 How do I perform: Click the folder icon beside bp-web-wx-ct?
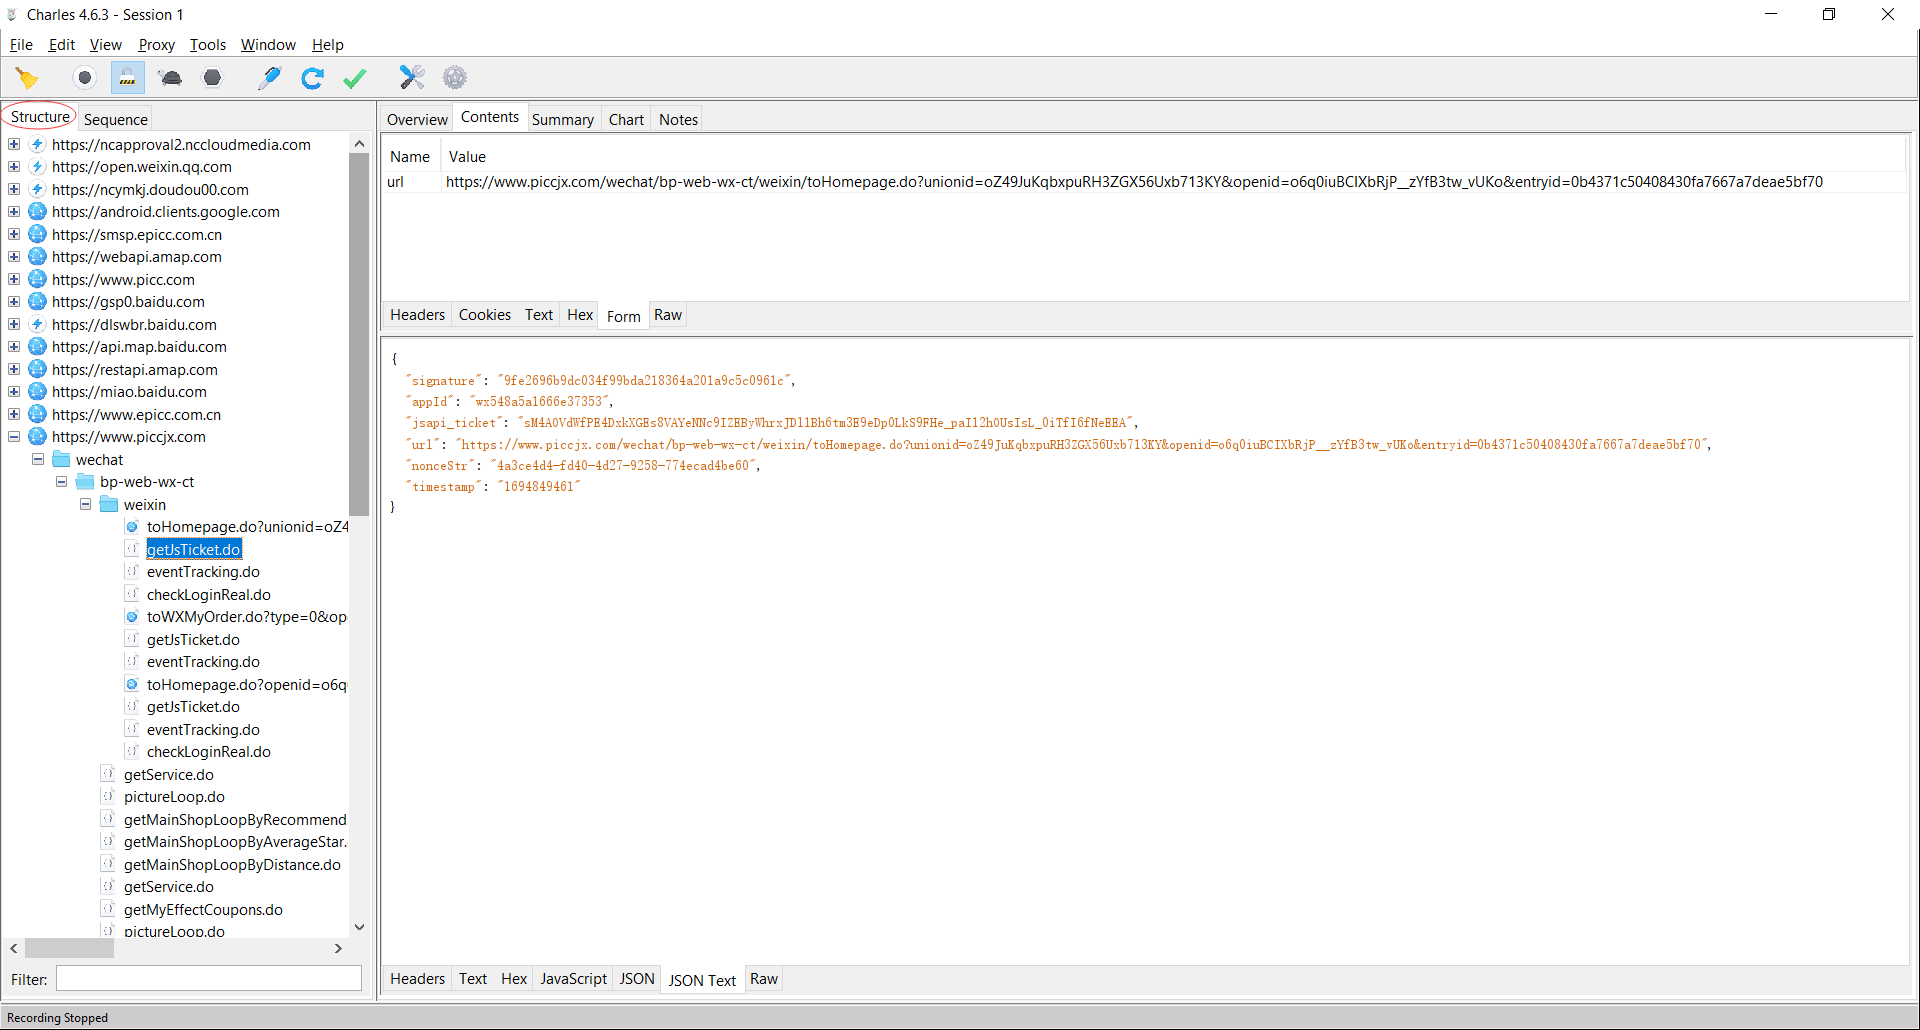coord(85,482)
